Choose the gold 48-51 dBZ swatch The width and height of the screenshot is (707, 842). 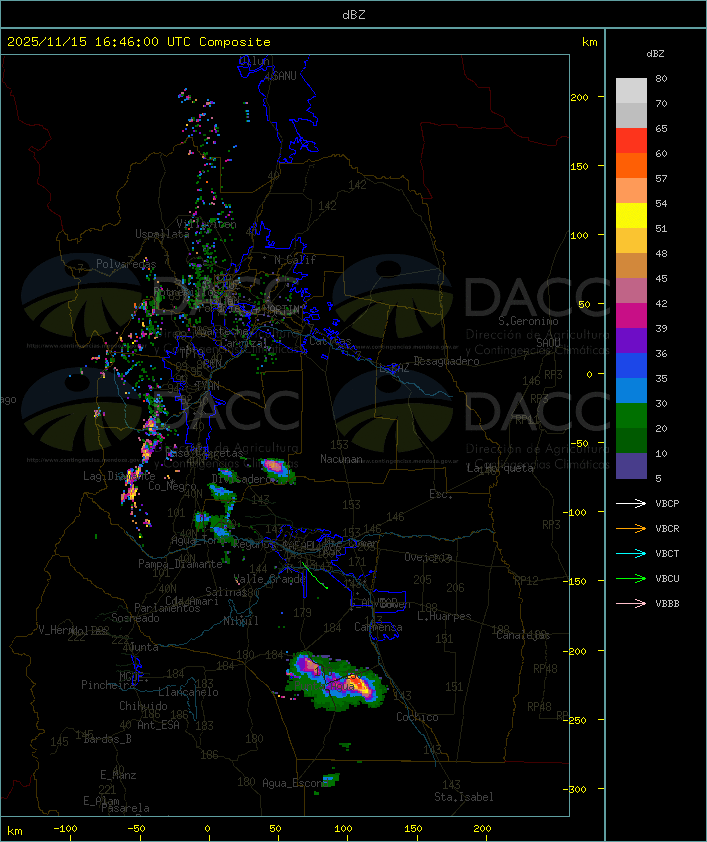[x=631, y=241]
